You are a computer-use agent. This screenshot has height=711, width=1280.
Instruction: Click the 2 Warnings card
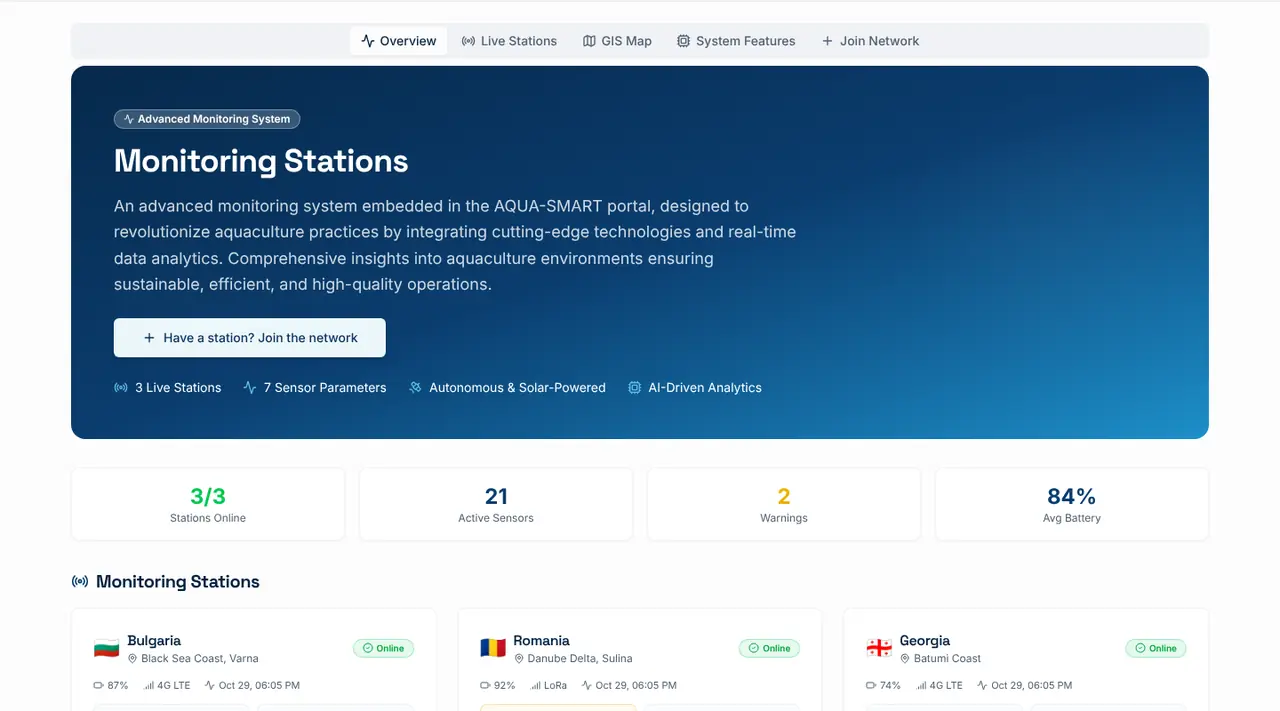(x=784, y=504)
